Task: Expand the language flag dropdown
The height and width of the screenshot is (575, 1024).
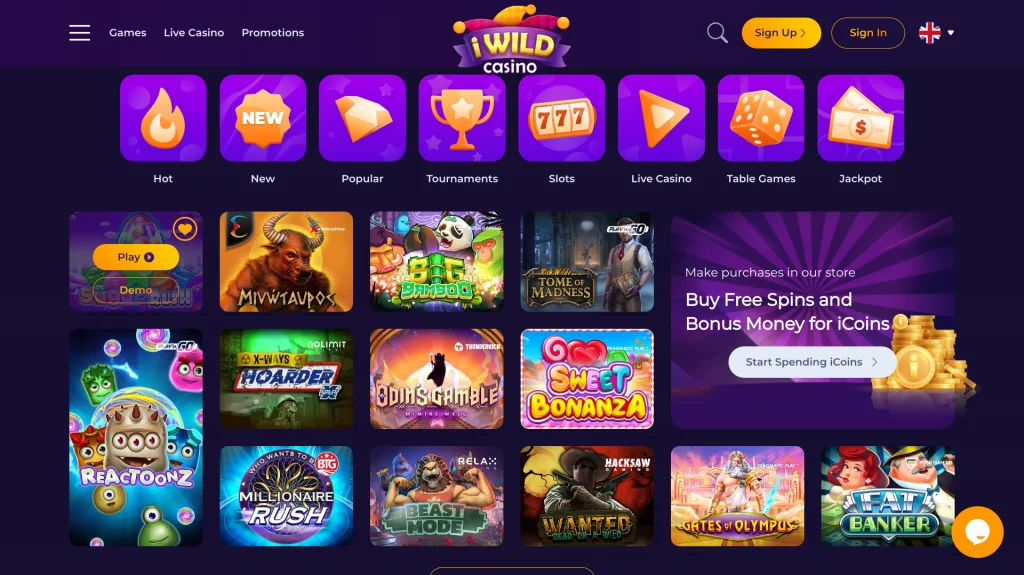Action: pyautogui.click(x=936, y=33)
